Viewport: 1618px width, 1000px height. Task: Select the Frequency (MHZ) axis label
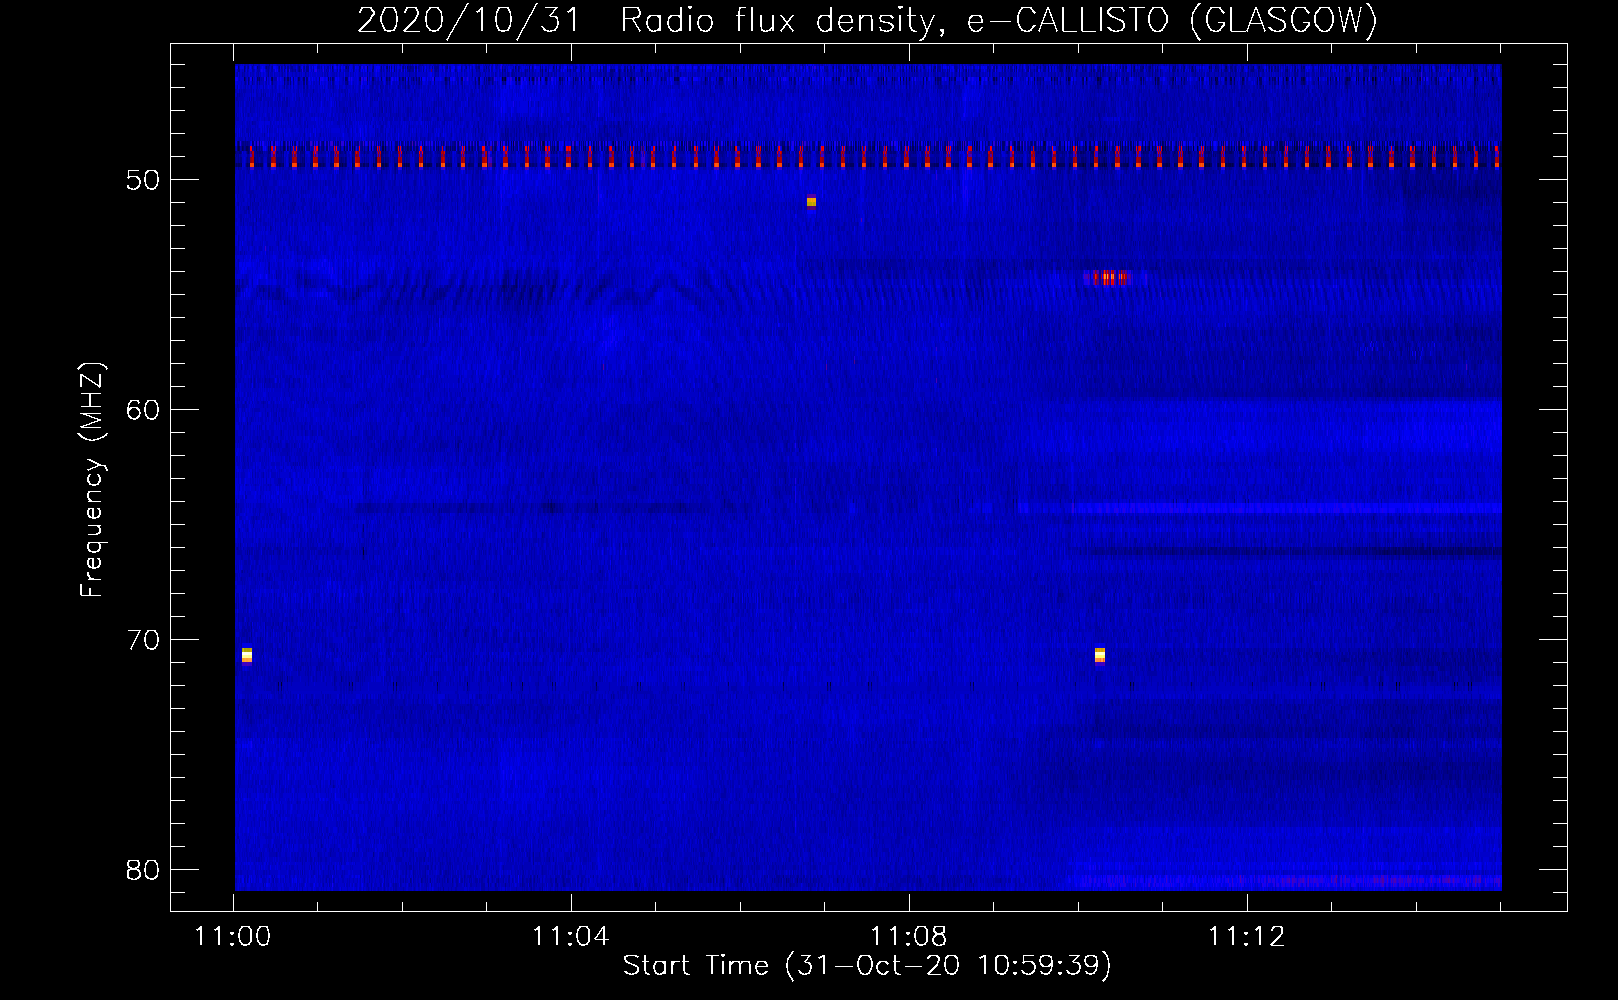(x=92, y=479)
